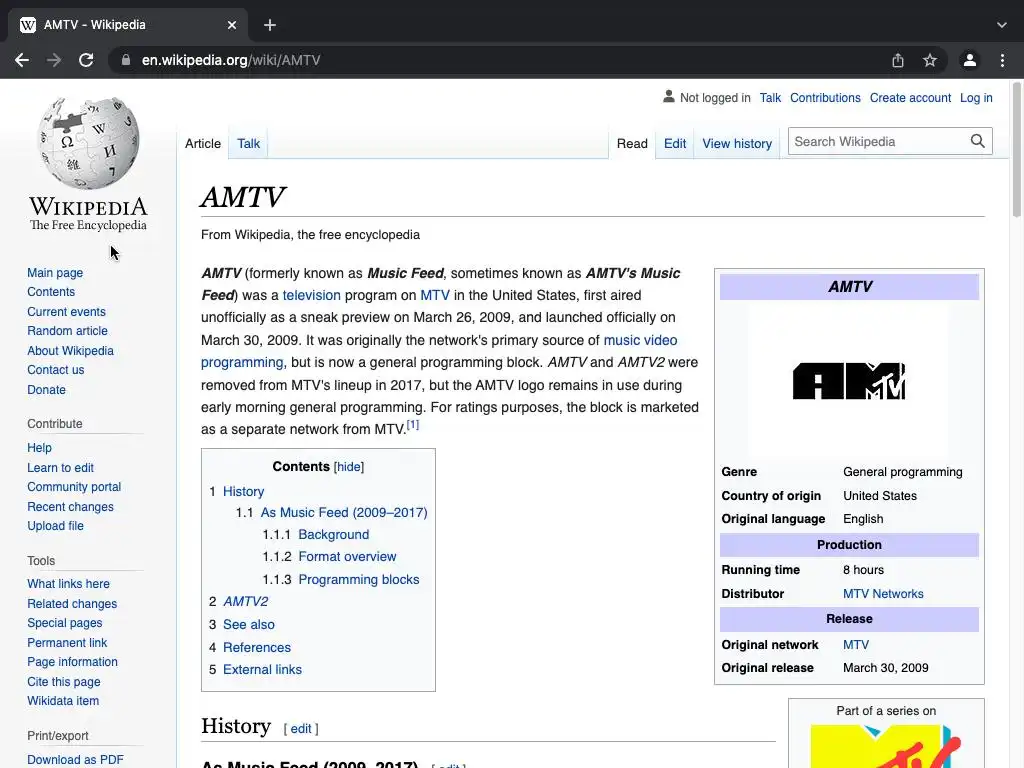The height and width of the screenshot is (768, 1024).
Task: Jump to See also in contents
Action: click(x=248, y=625)
